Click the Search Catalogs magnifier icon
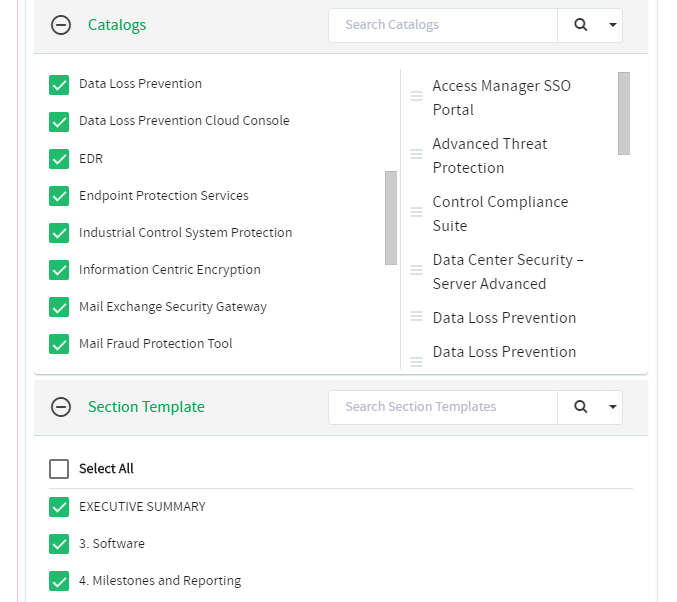Image resolution: width=677 pixels, height=602 pixels. pyautogui.click(x=580, y=25)
